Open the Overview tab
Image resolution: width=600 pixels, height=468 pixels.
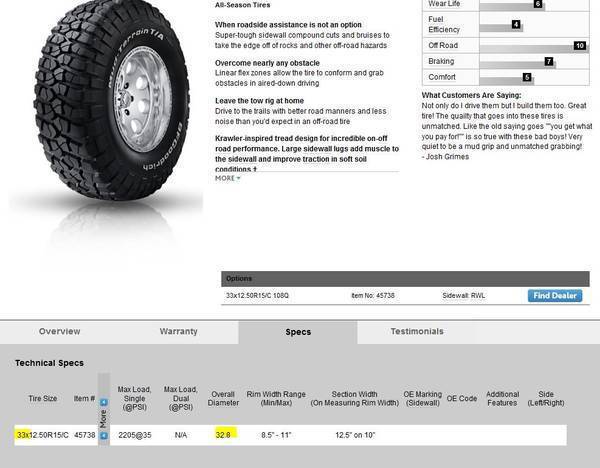pyautogui.click(x=60, y=331)
